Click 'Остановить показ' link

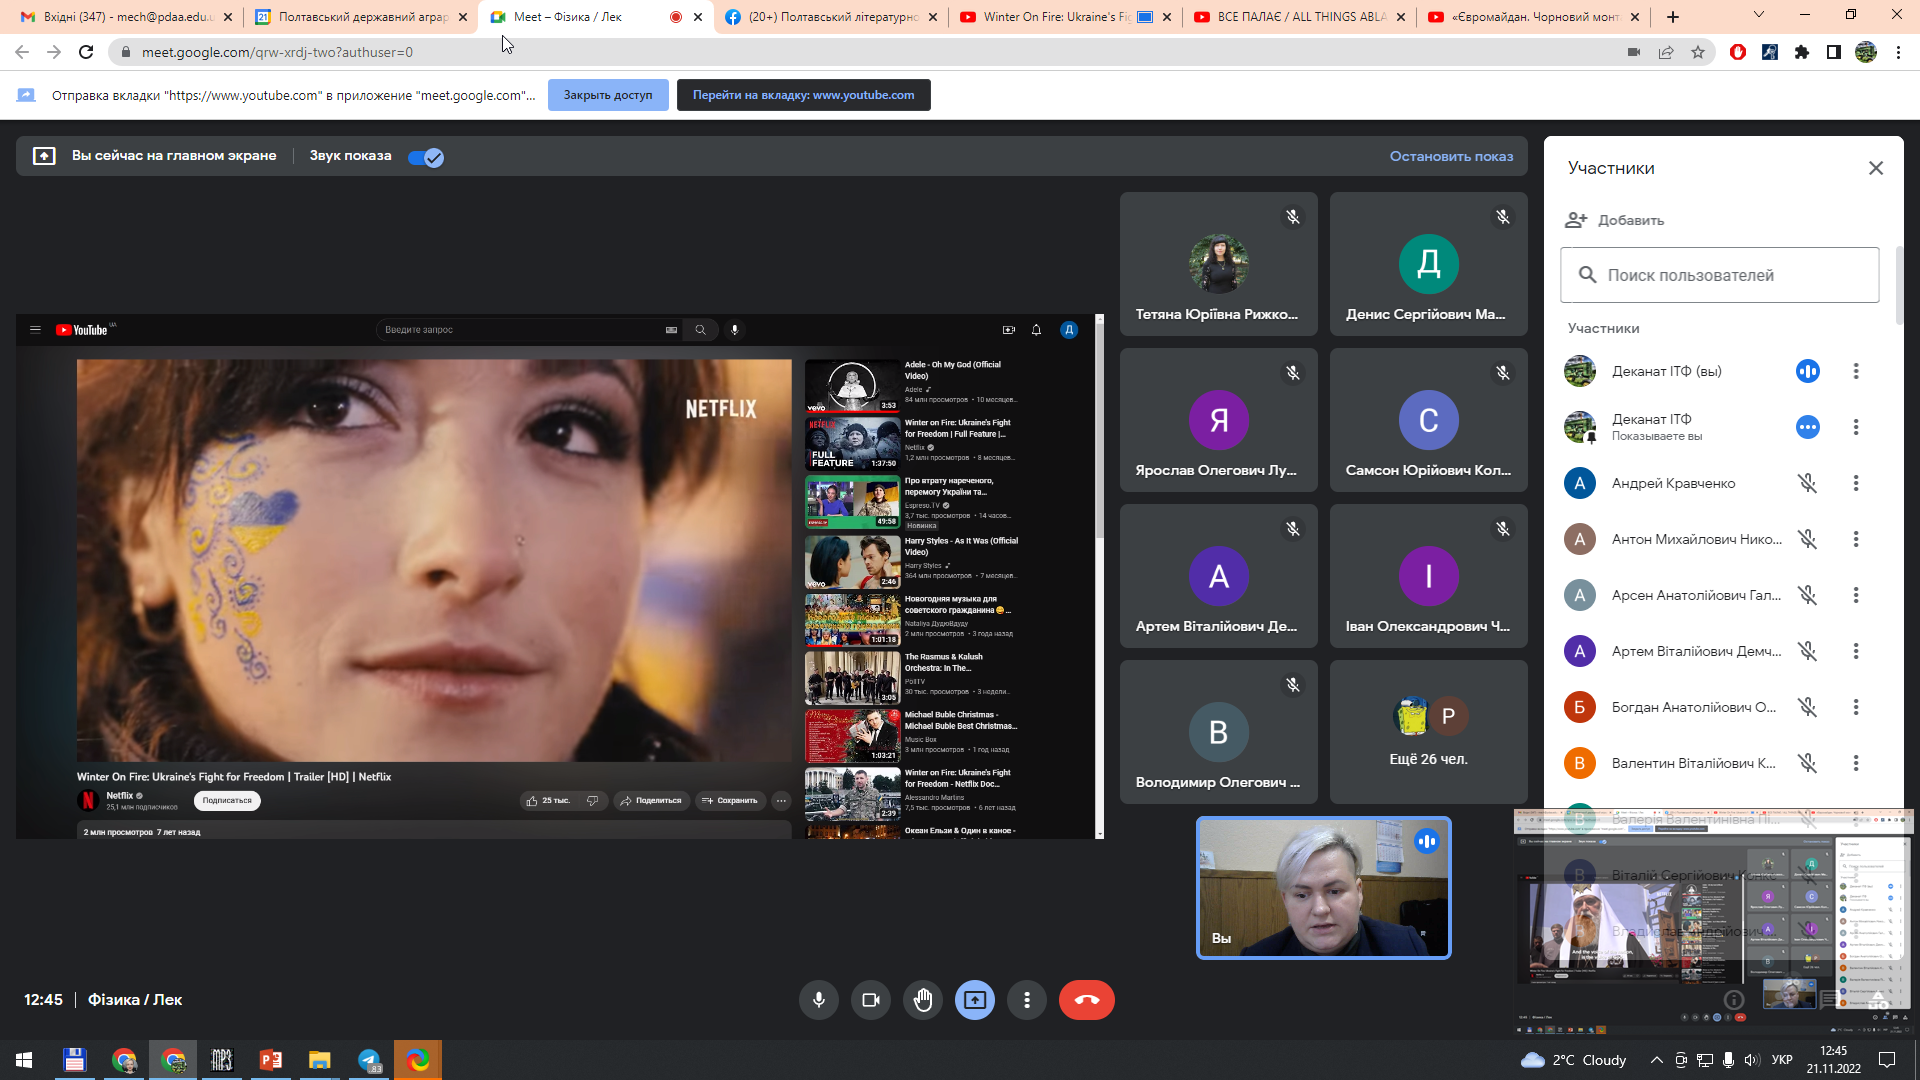click(1451, 156)
